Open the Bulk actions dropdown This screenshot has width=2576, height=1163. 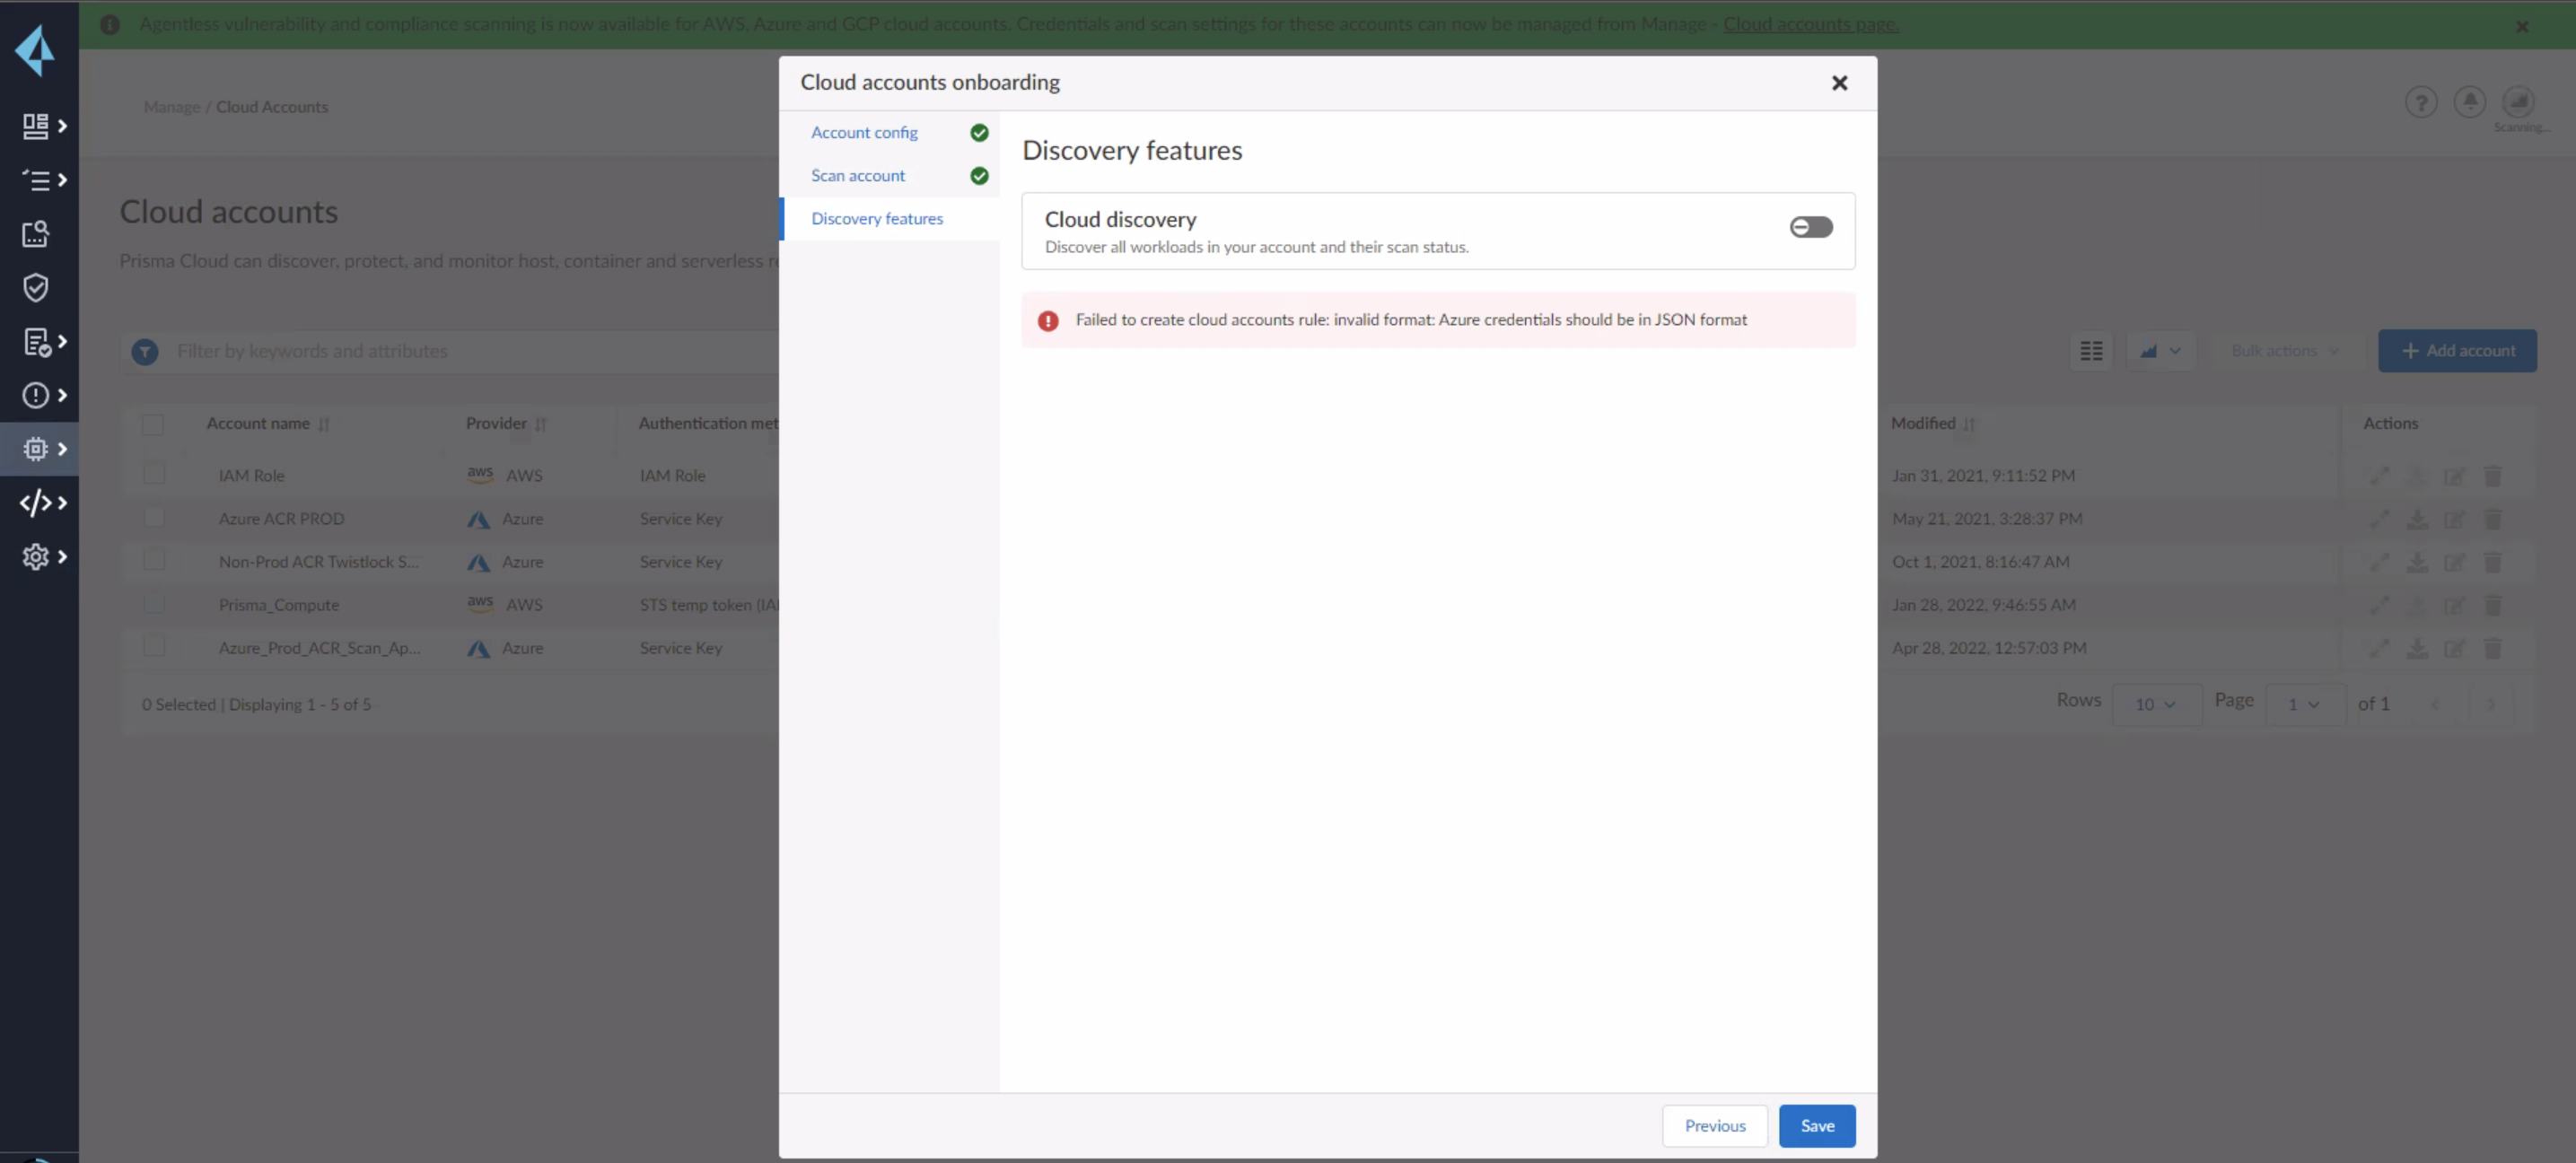[2284, 350]
